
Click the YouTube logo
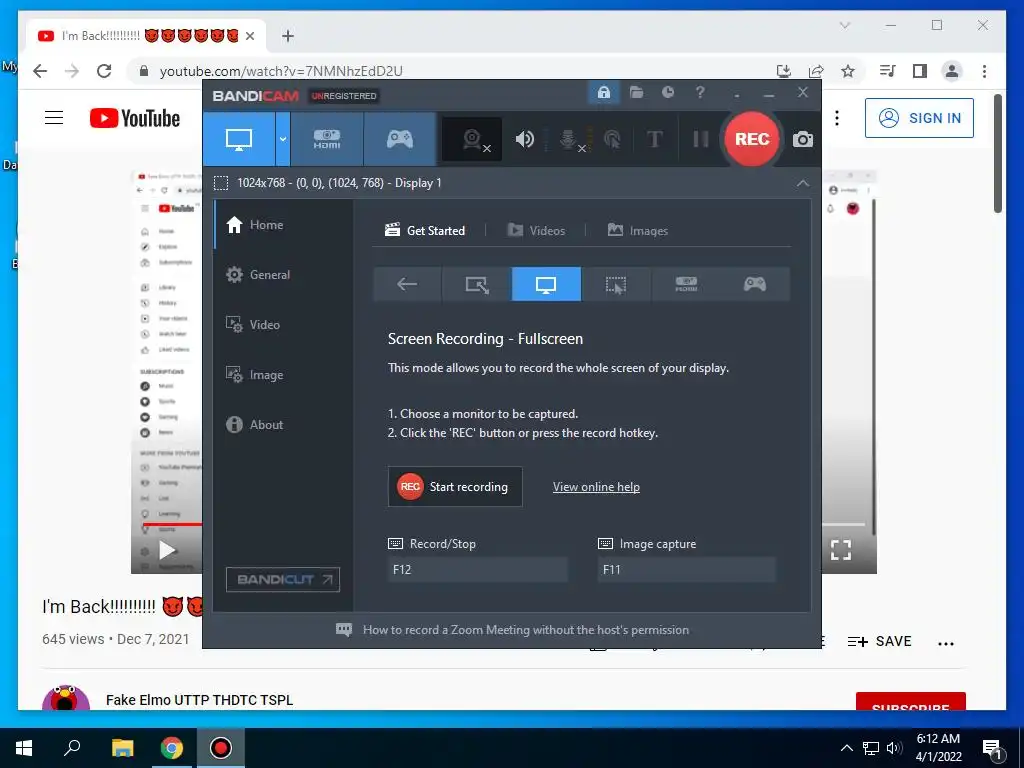(x=135, y=118)
